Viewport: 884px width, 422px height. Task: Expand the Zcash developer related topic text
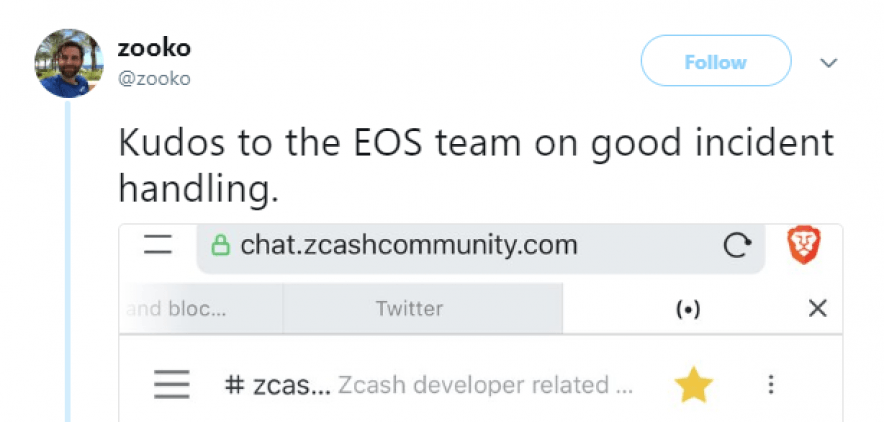pyautogui.click(x=484, y=385)
